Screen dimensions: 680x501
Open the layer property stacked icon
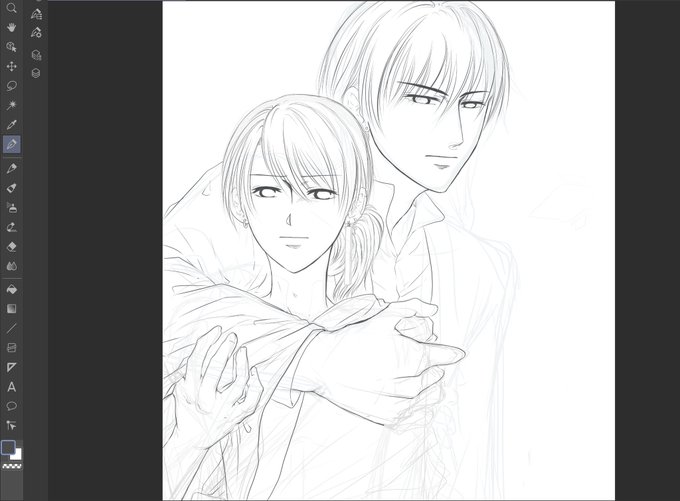coord(36,55)
